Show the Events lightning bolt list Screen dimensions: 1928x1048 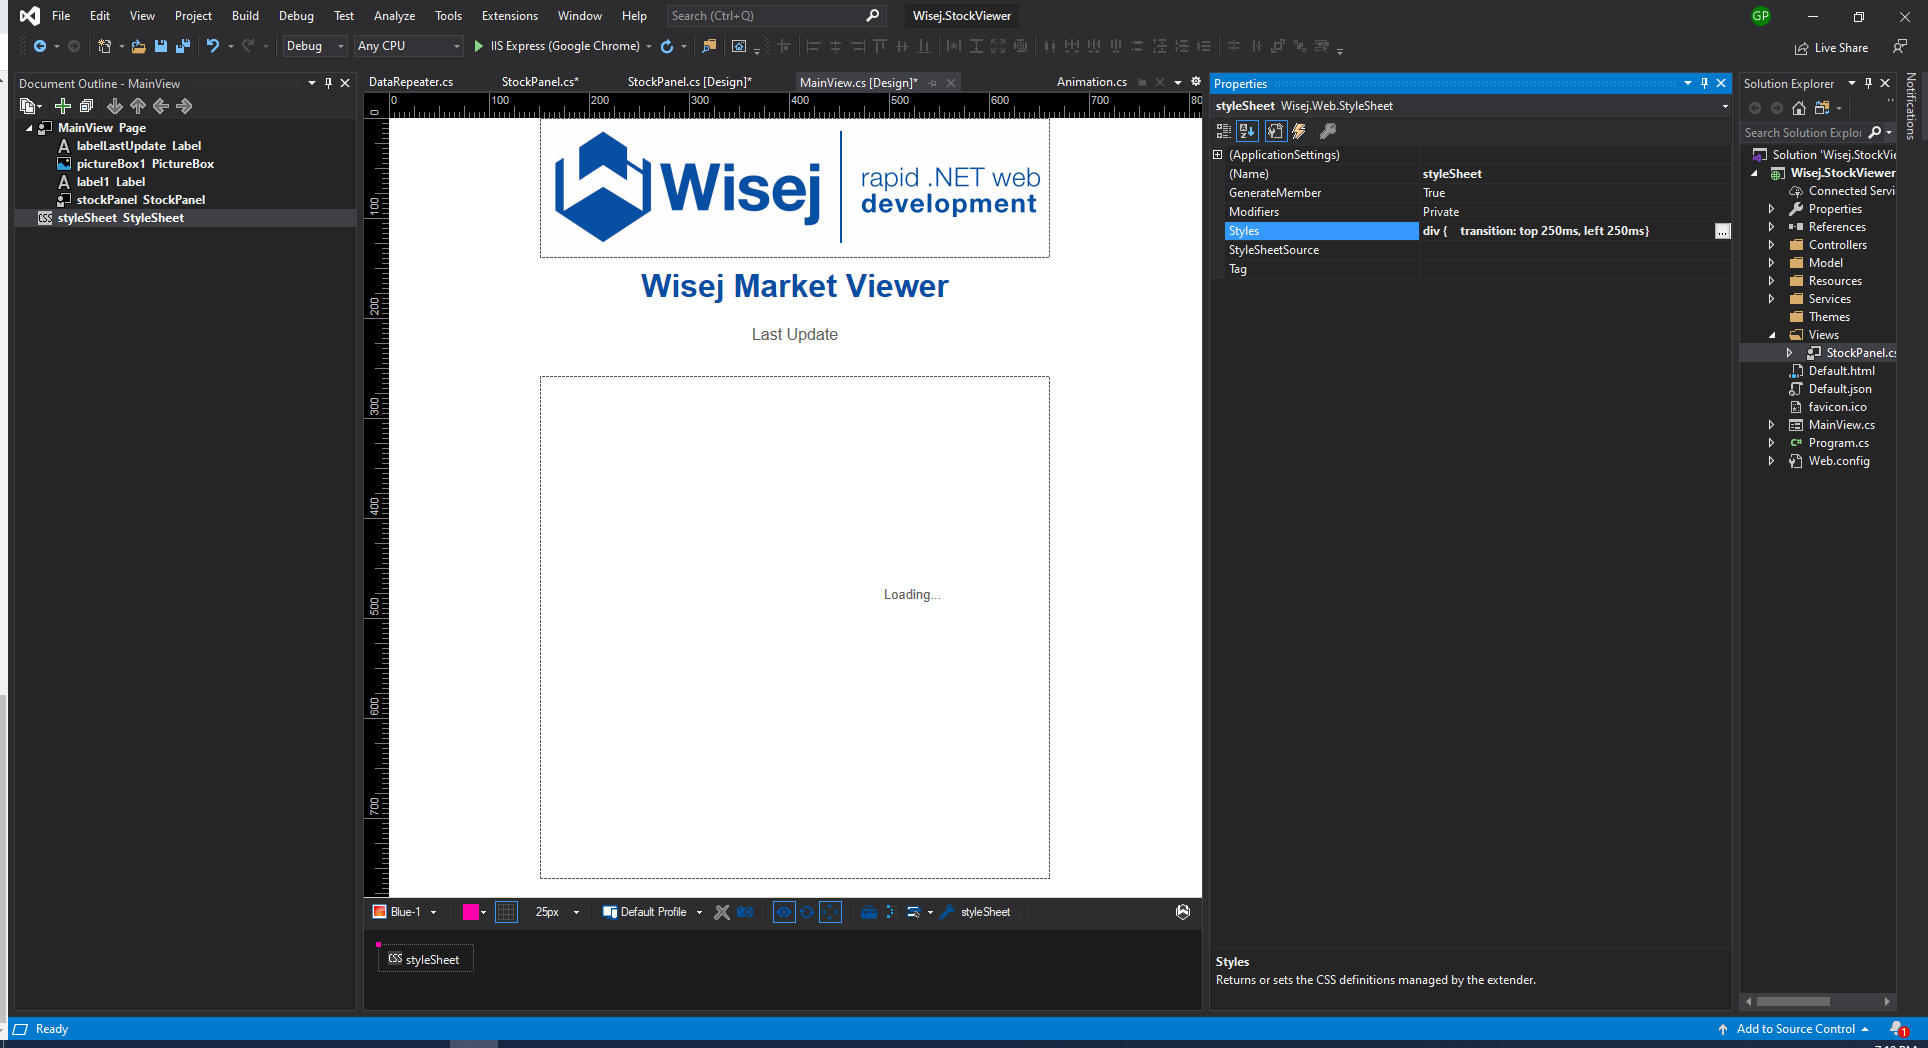[x=1299, y=131]
